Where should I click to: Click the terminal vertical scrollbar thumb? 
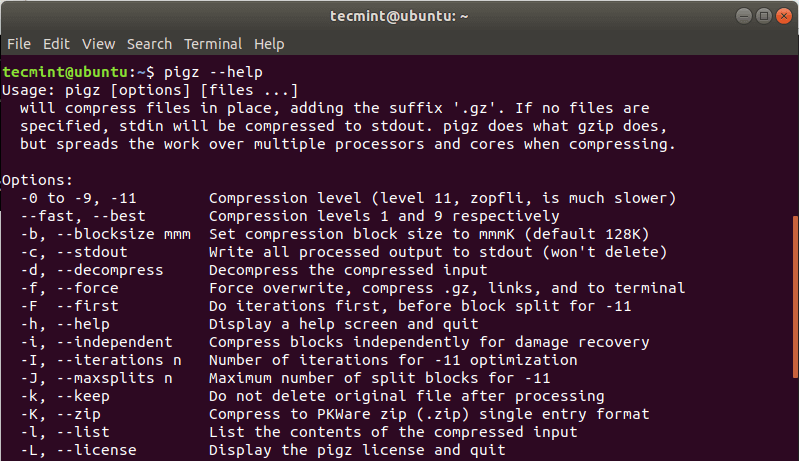pos(795,297)
